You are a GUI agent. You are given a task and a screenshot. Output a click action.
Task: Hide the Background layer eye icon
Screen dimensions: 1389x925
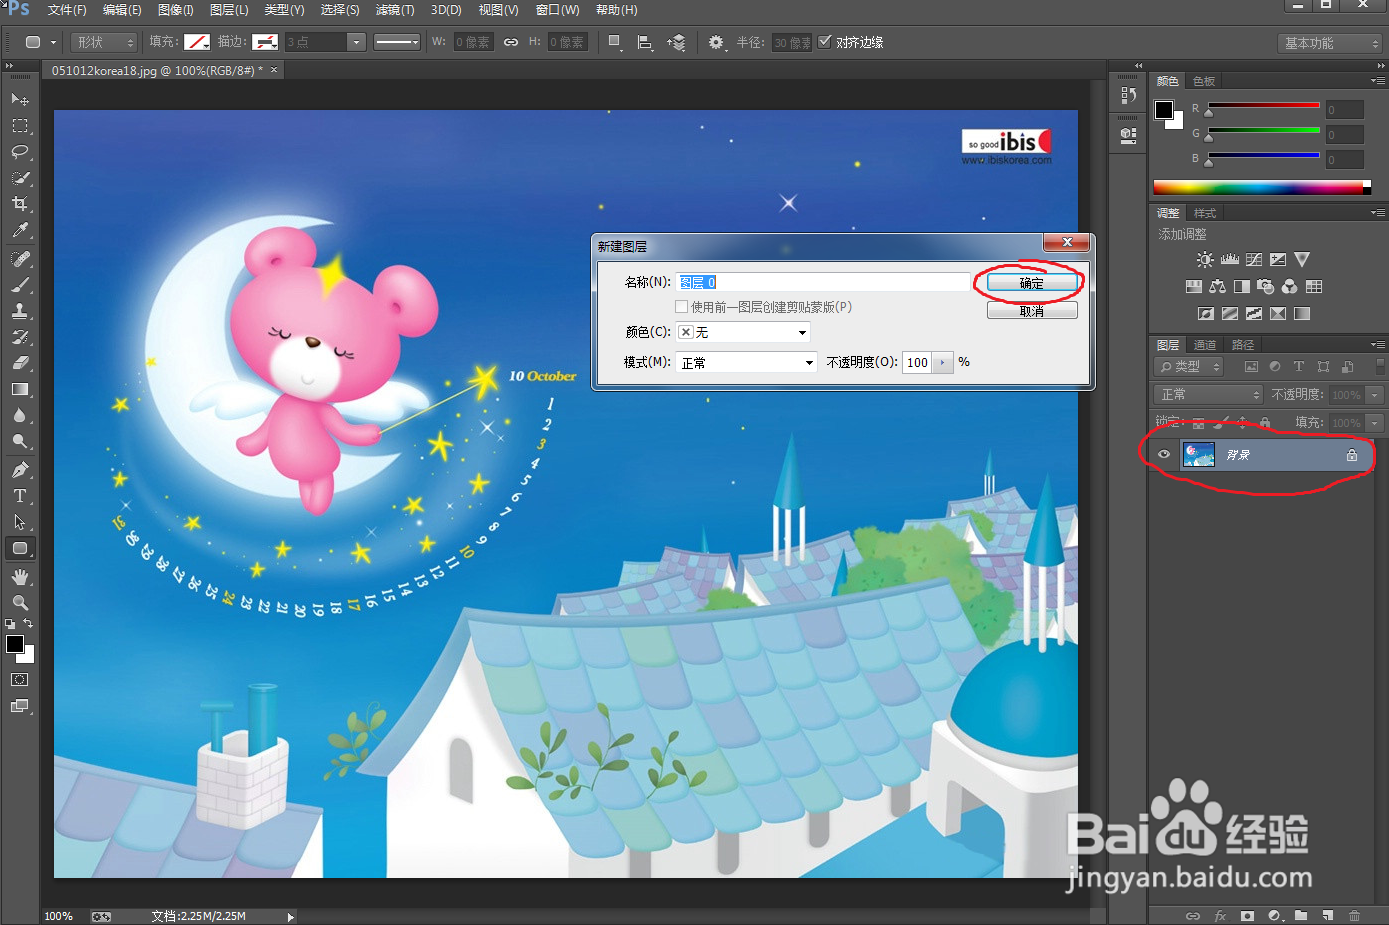(1164, 455)
